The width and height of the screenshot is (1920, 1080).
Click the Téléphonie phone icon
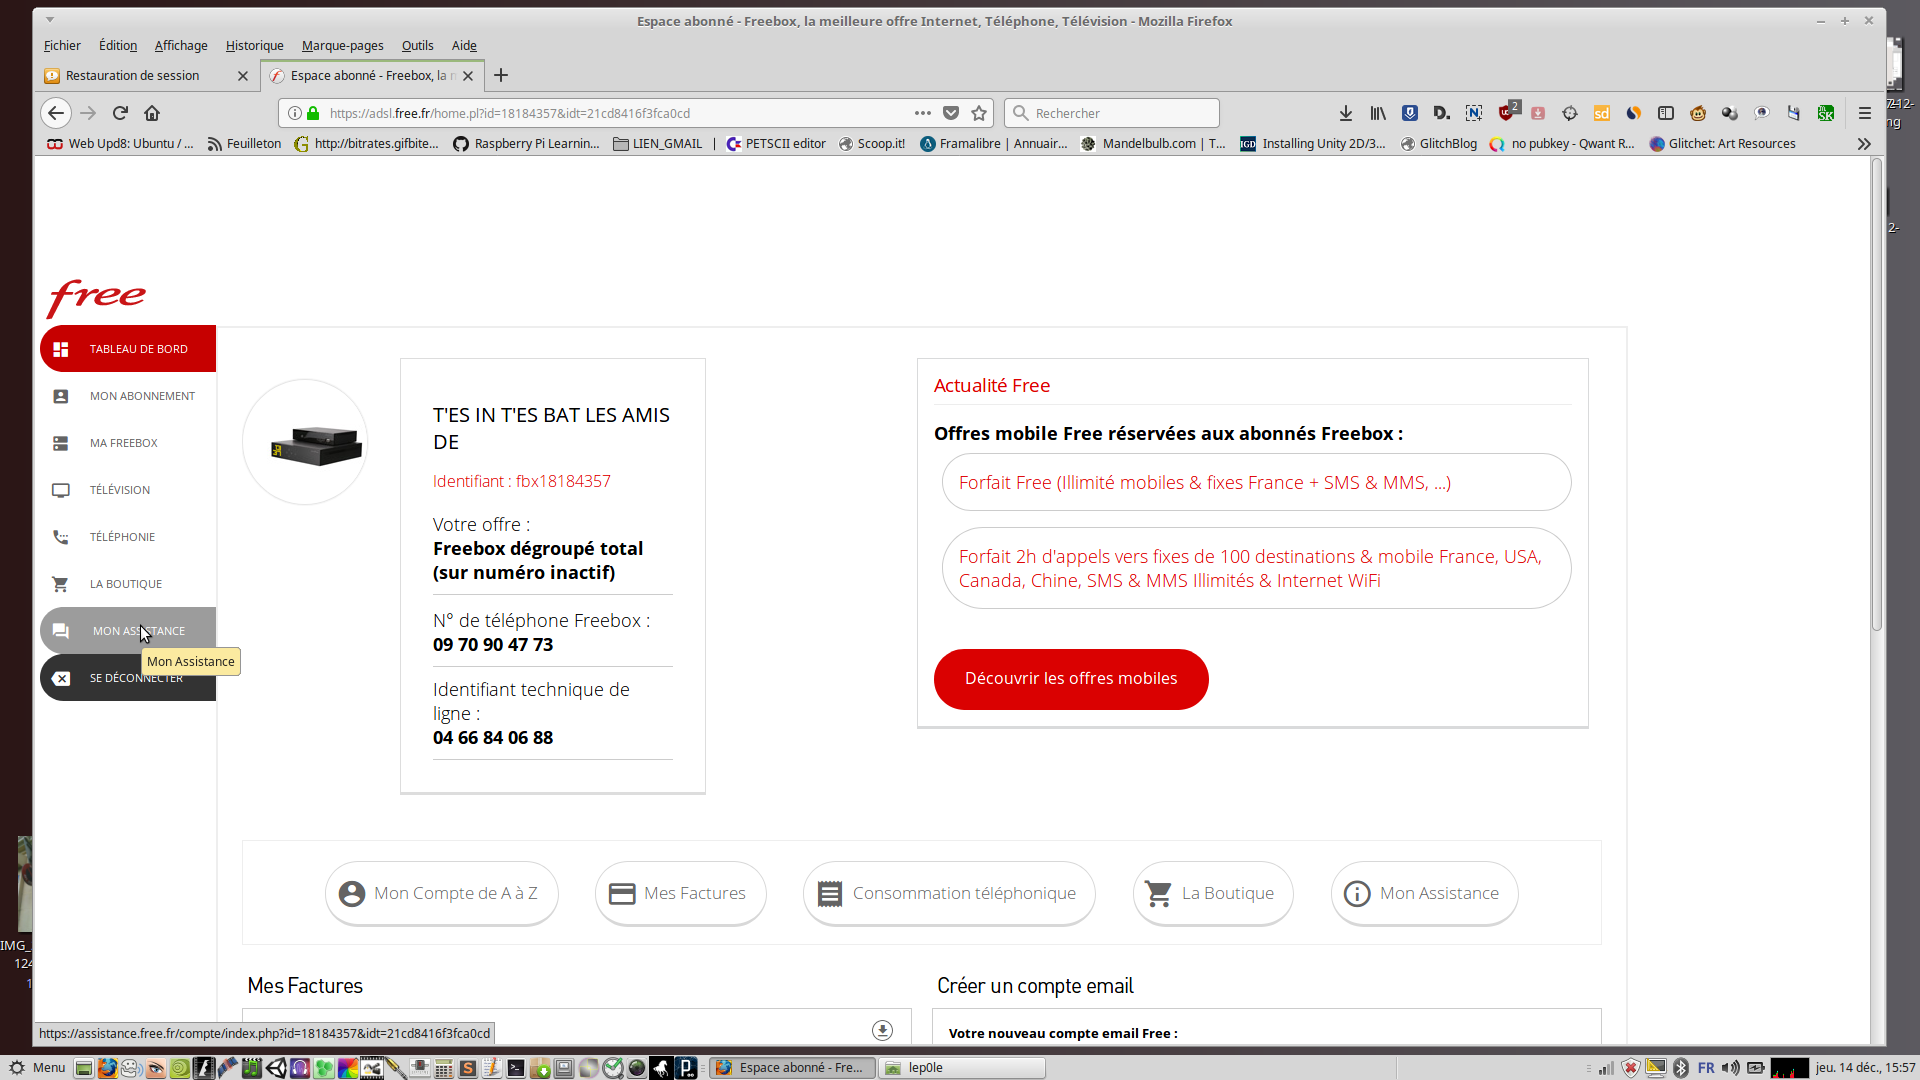[x=61, y=537]
